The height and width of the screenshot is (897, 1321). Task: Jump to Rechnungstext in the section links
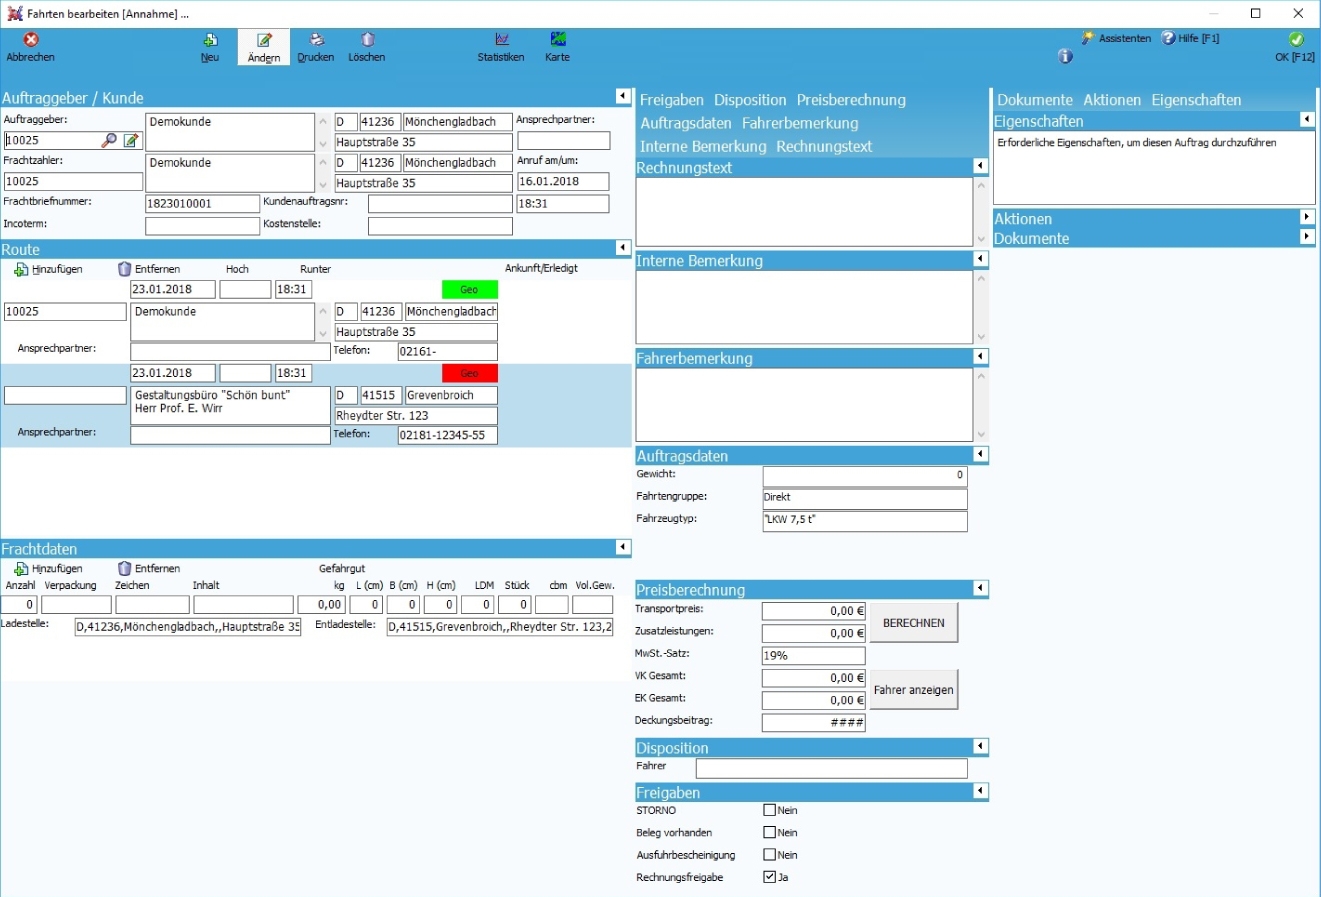(x=824, y=146)
